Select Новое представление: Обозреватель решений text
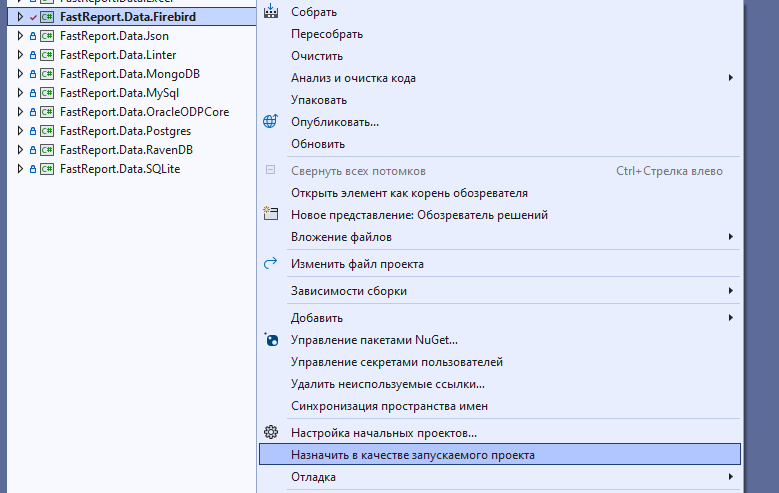The image size is (779, 493). [419, 215]
